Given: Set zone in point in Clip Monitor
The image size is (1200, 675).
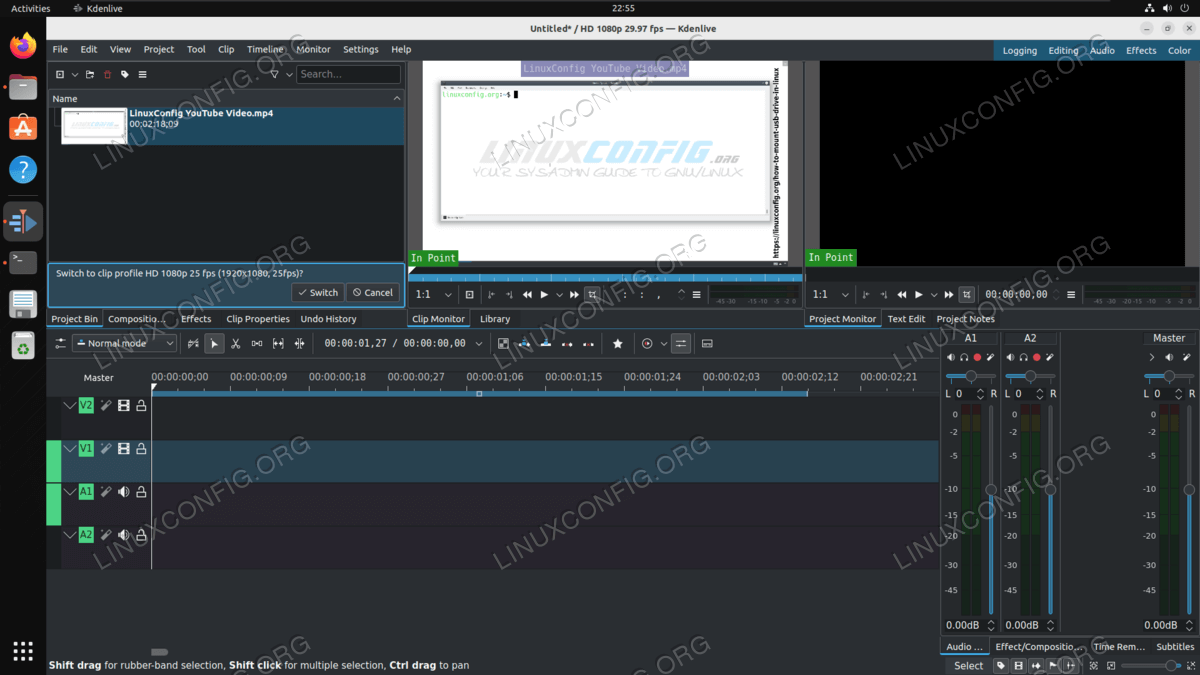Looking at the screenshot, I should point(491,295).
